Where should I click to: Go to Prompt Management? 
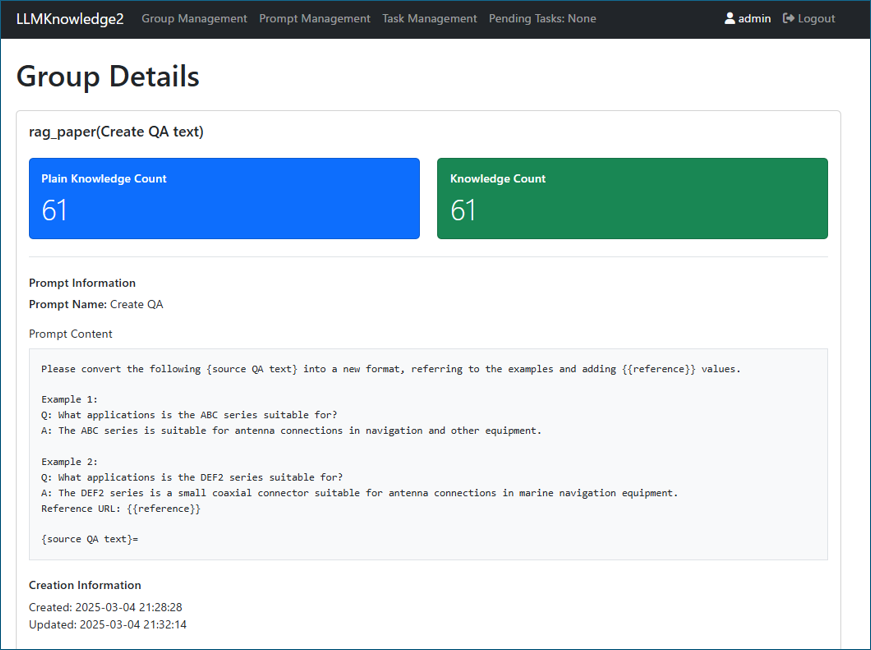point(314,19)
